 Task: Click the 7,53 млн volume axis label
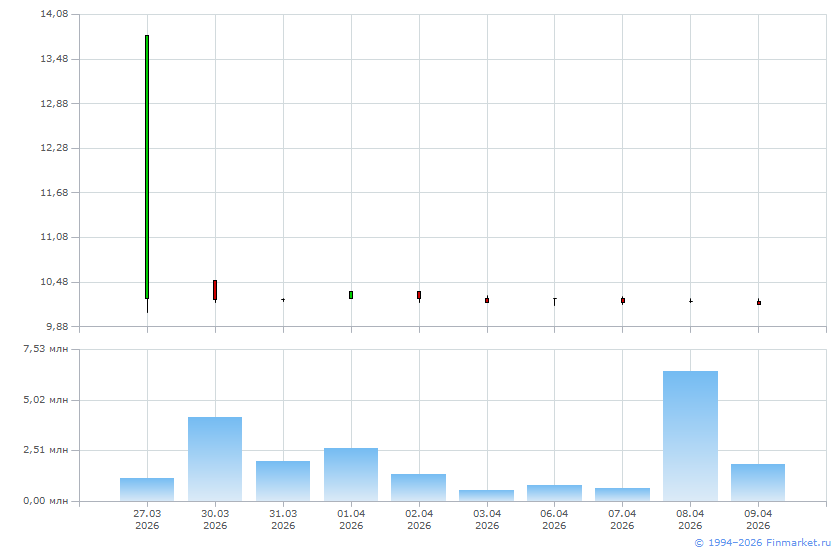46,349
